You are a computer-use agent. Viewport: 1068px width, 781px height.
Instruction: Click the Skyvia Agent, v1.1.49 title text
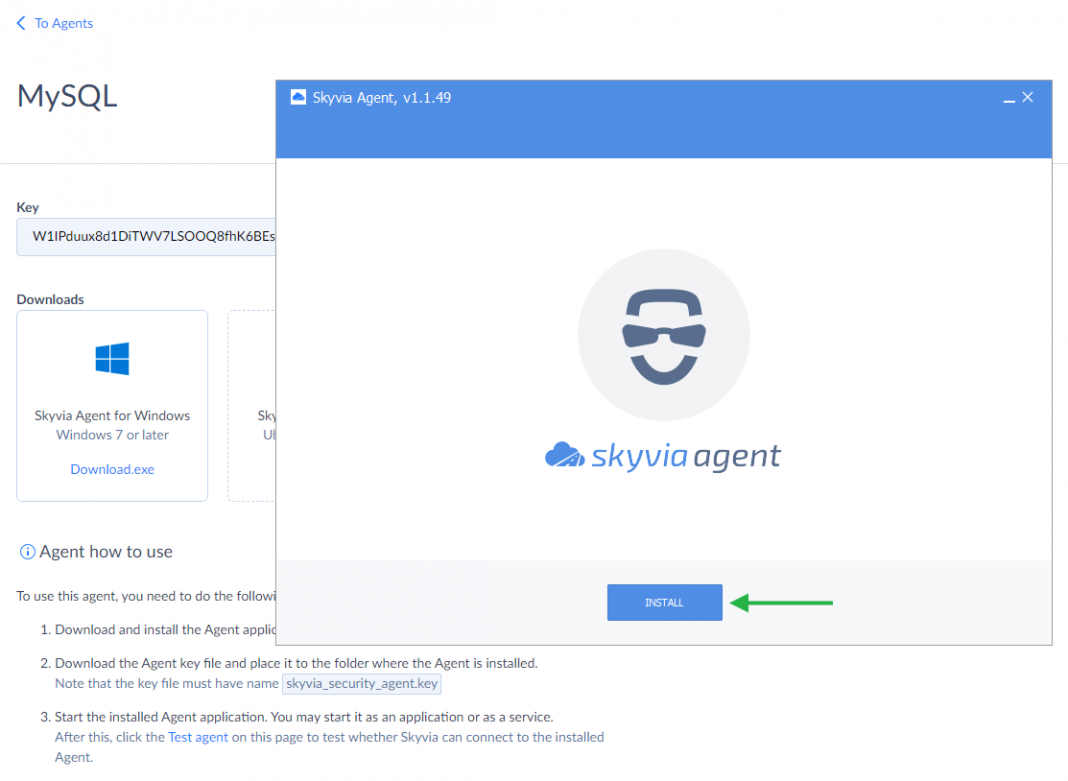381,97
